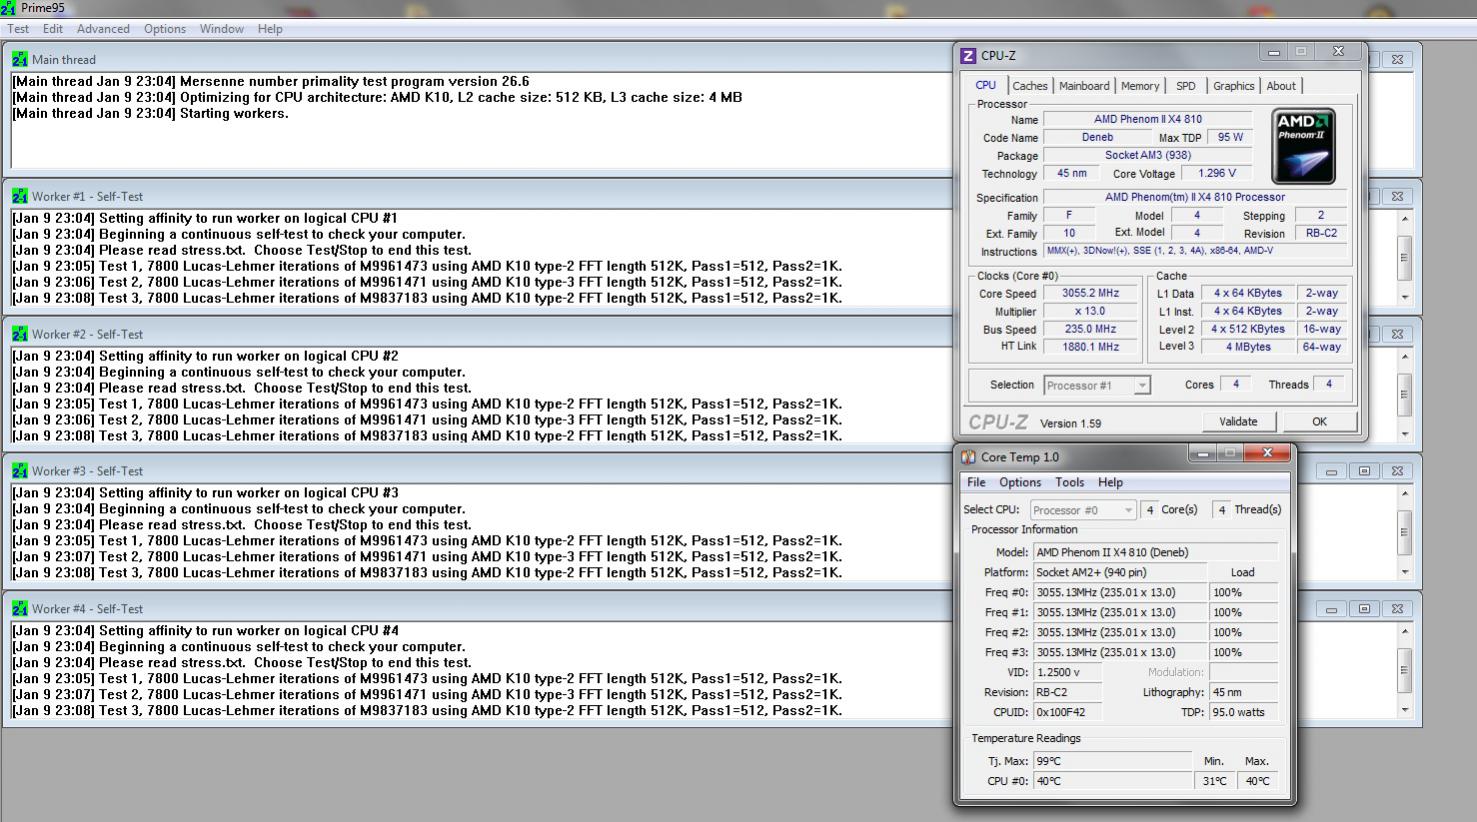Click the Core Temp title bar icon
Image resolution: width=1477 pixels, height=822 pixels.
click(968, 457)
